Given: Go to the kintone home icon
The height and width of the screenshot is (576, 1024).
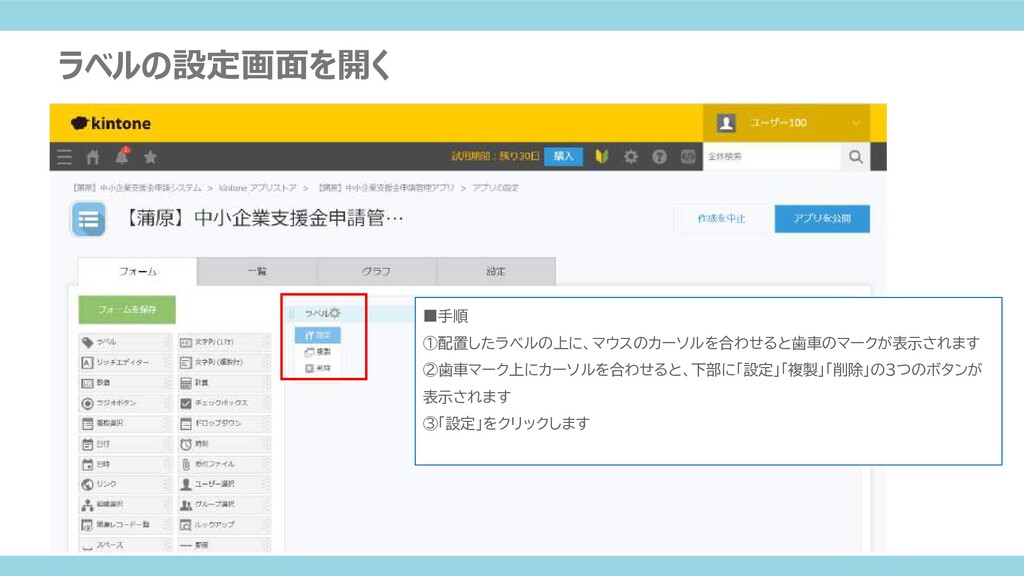Looking at the screenshot, I should [93, 157].
